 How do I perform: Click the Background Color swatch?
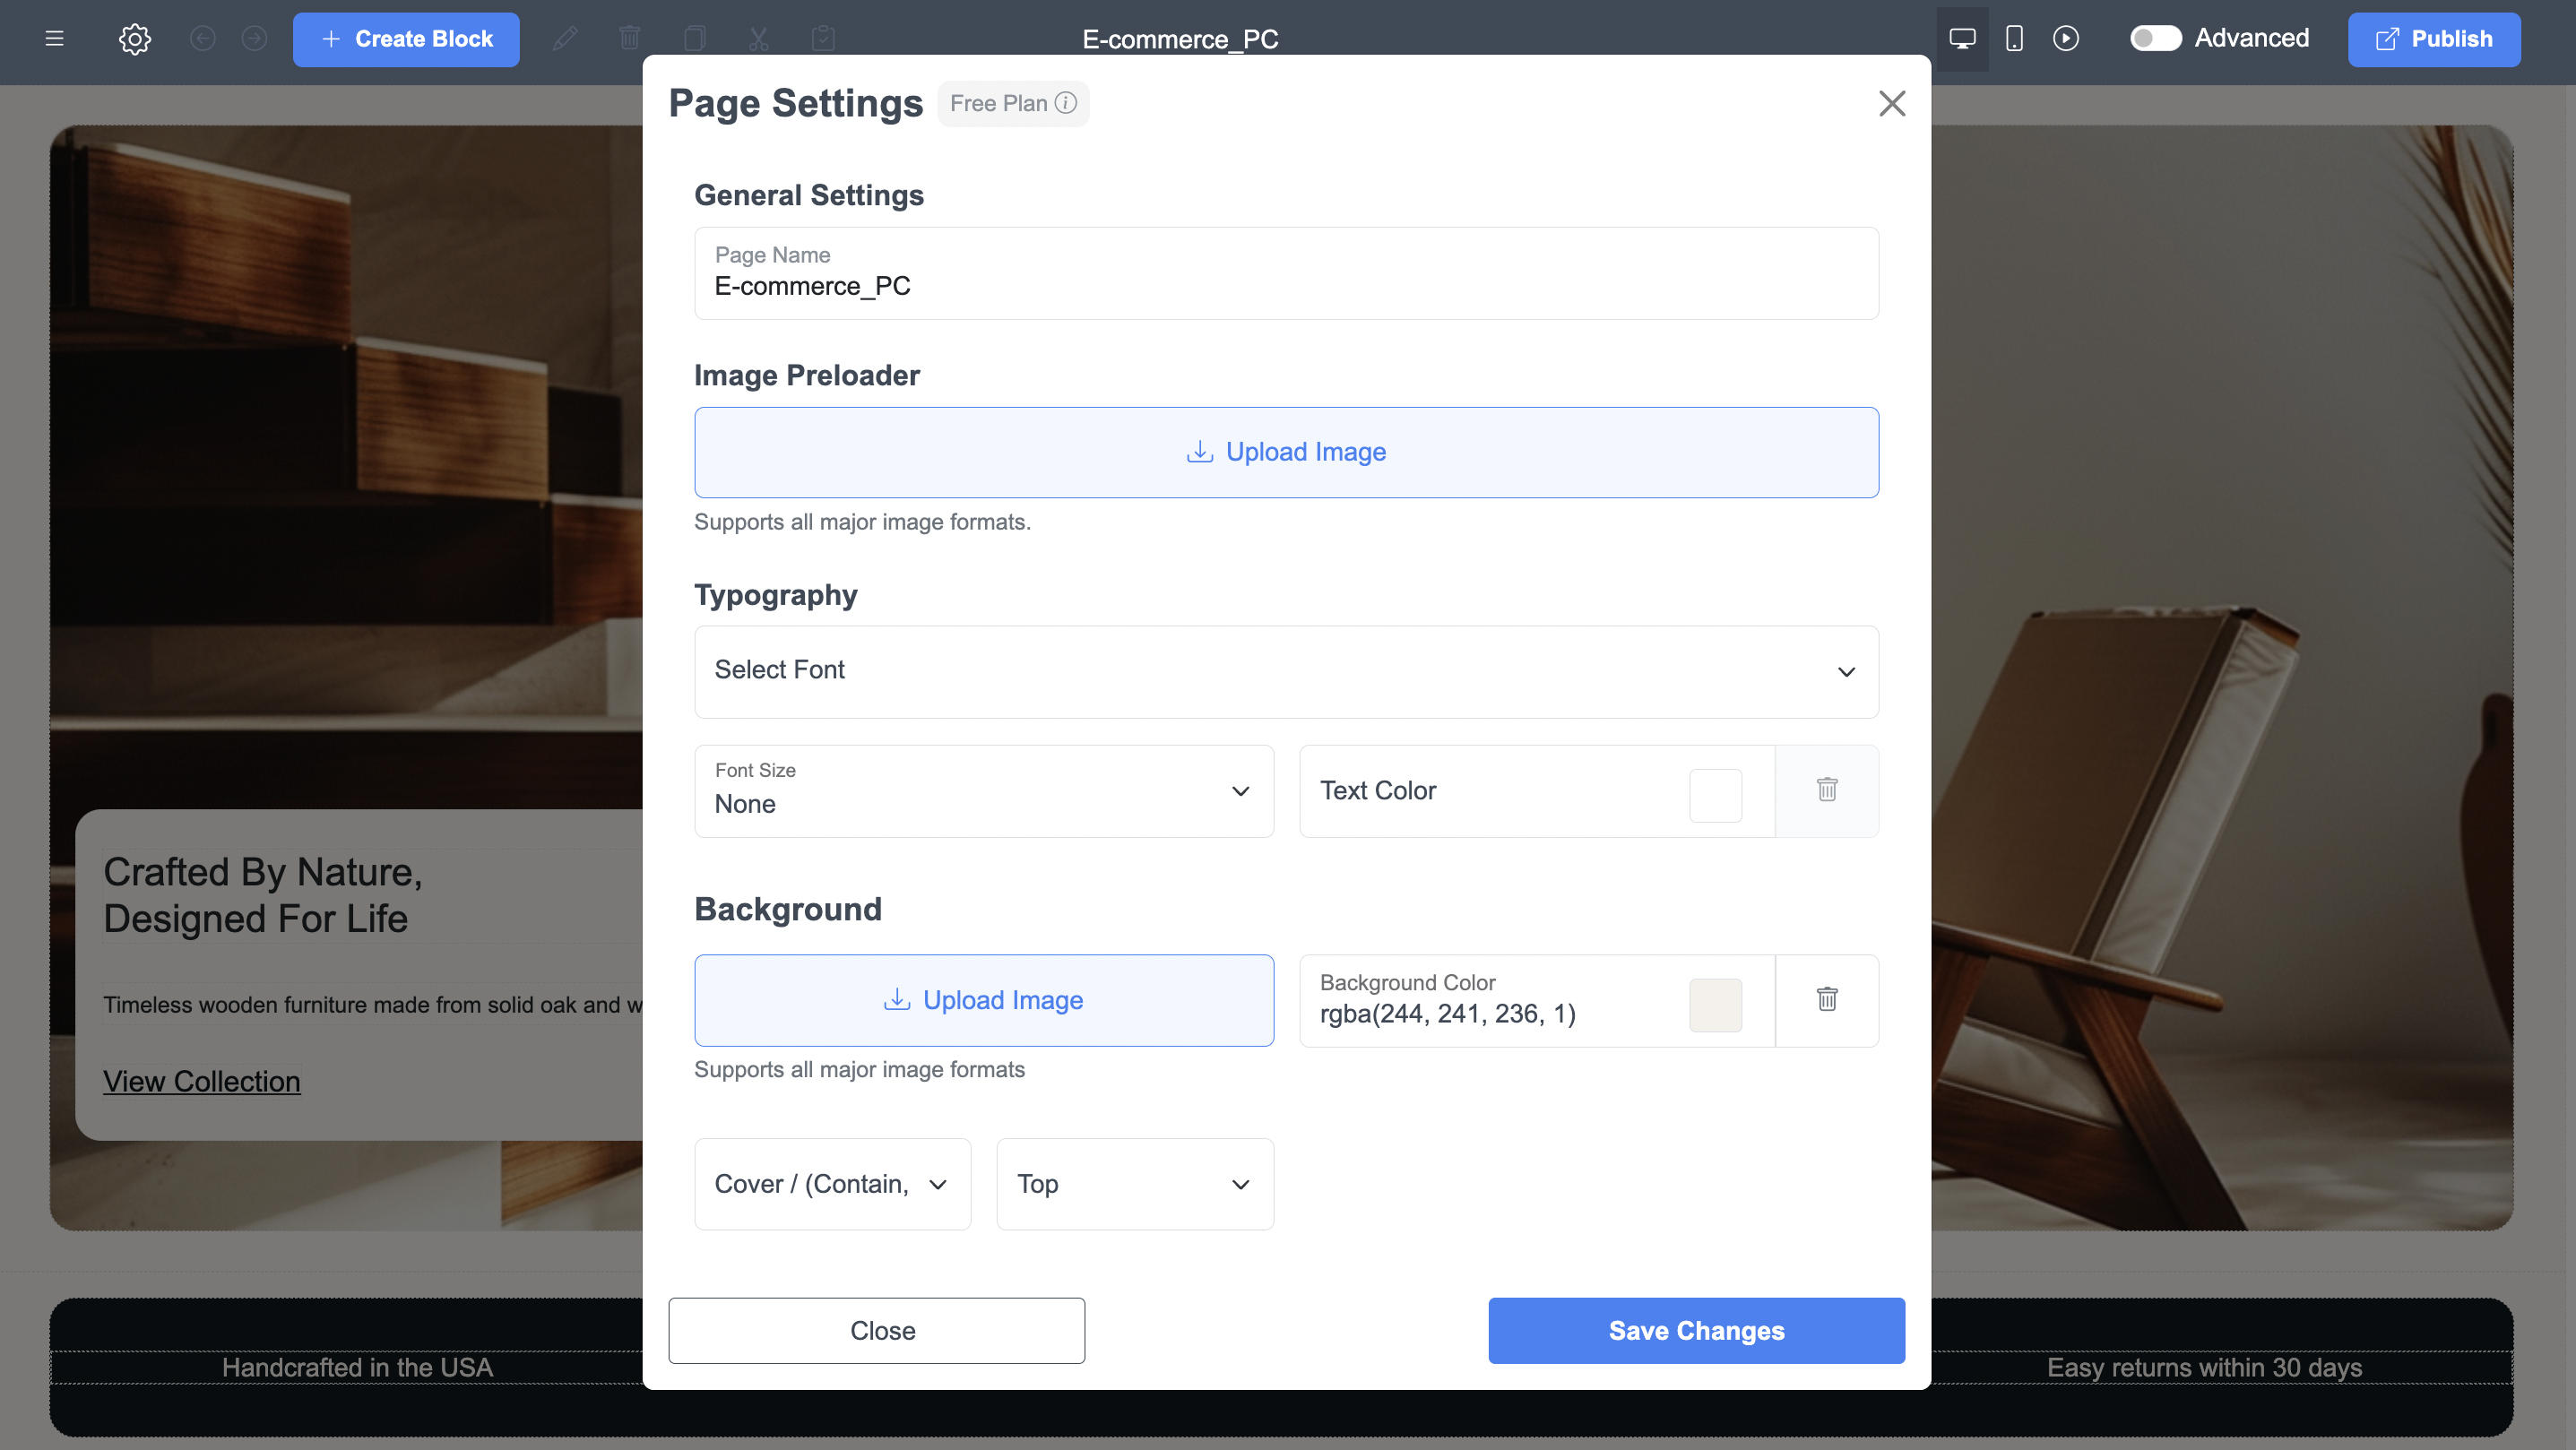tap(1715, 1005)
